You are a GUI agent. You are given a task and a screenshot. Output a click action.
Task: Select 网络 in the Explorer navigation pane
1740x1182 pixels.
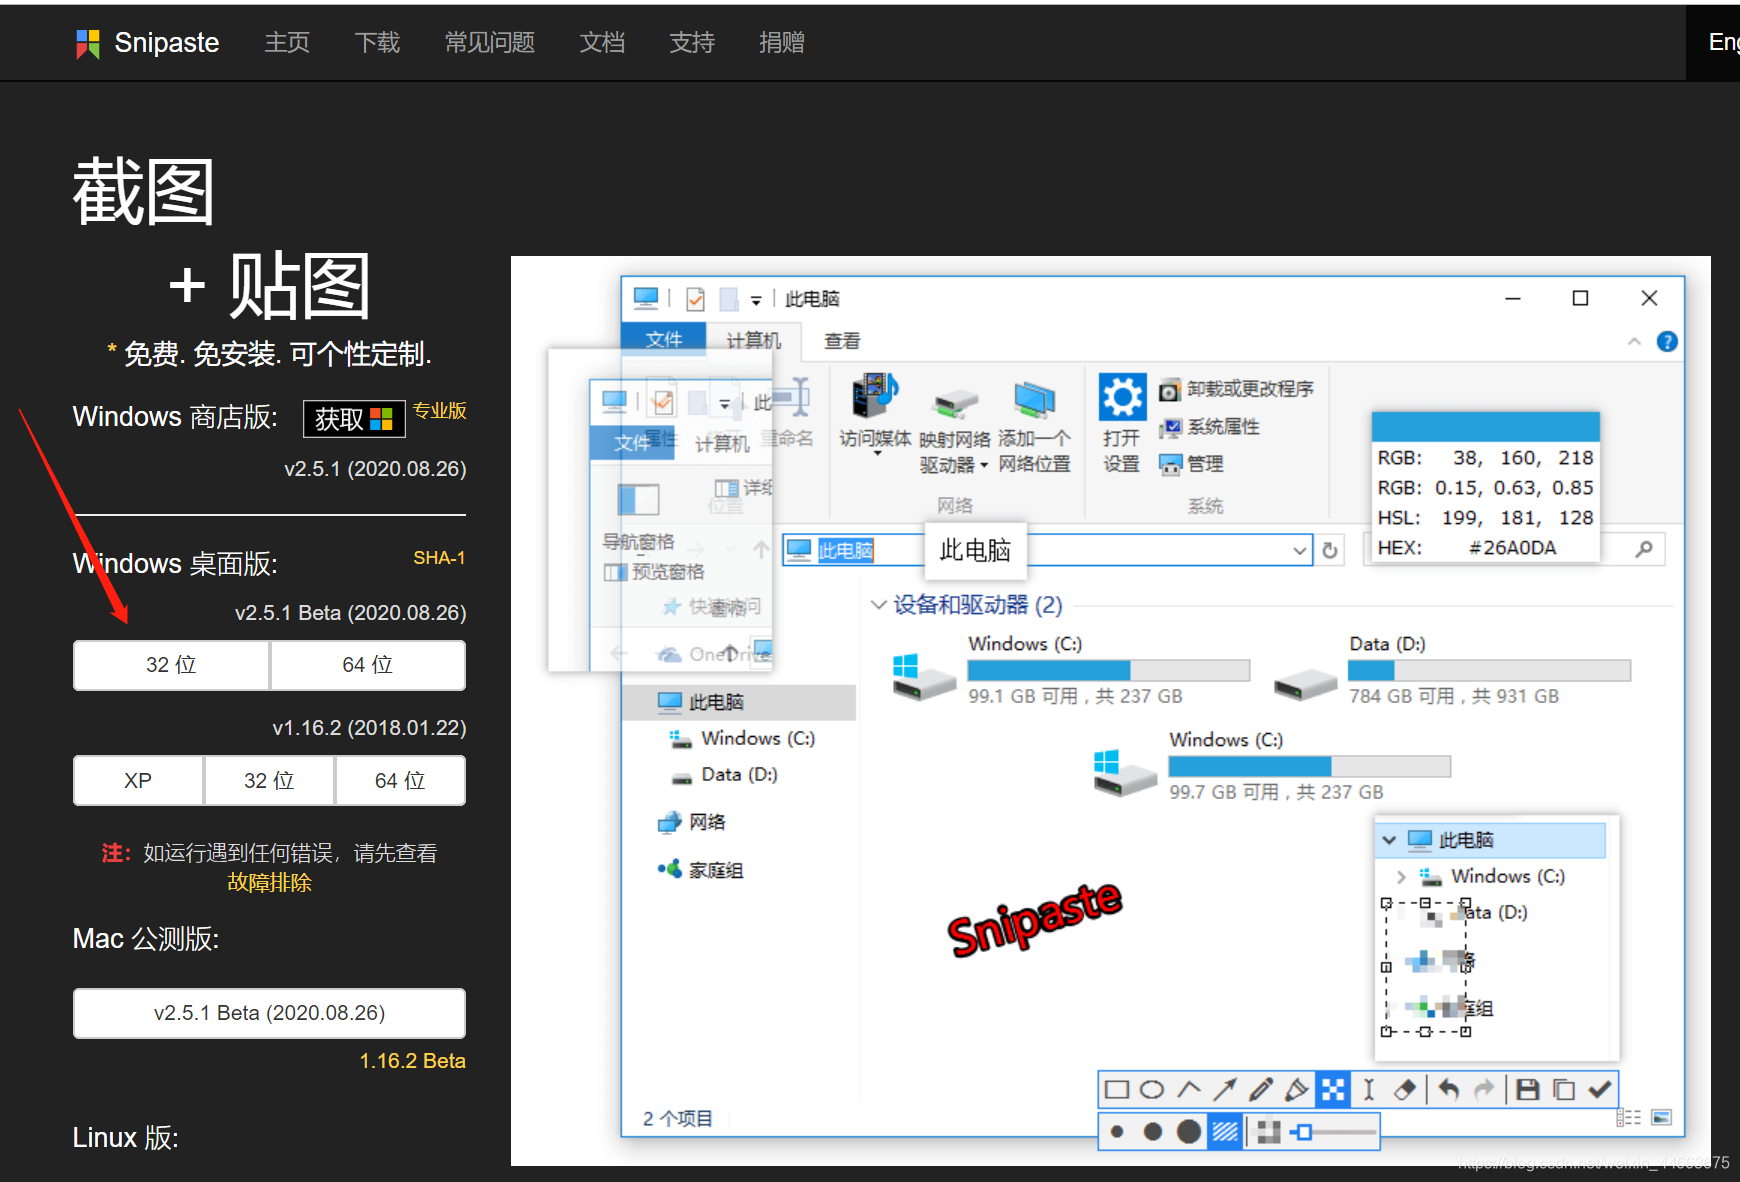click(x=694, y=822)
